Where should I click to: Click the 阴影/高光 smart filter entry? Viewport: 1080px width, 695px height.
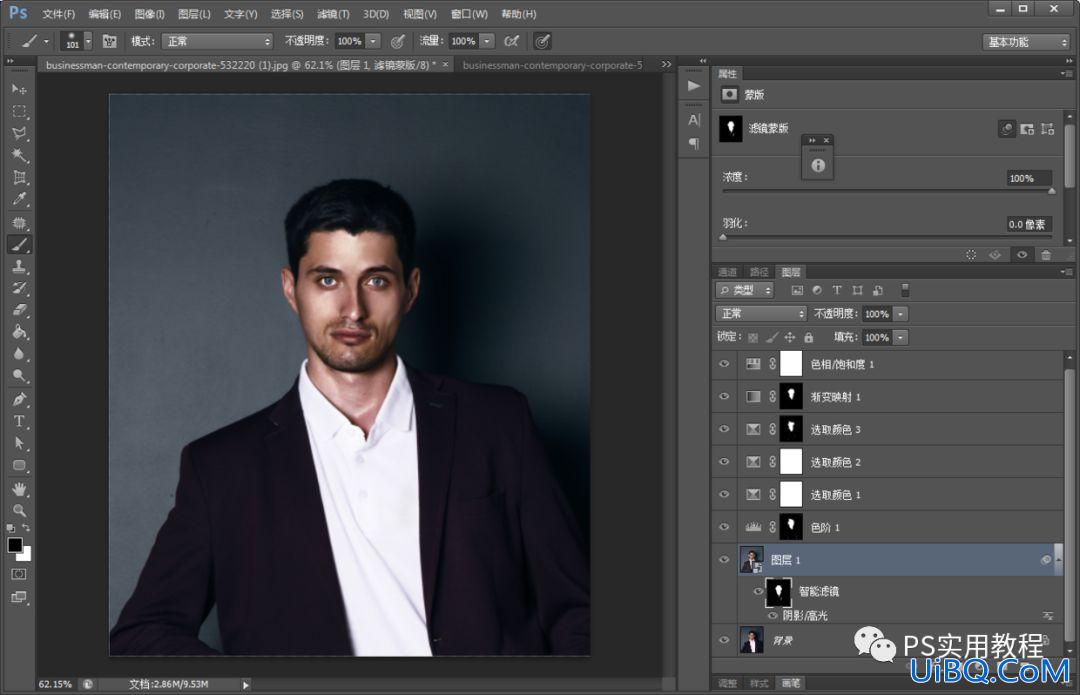click(805, 615)
